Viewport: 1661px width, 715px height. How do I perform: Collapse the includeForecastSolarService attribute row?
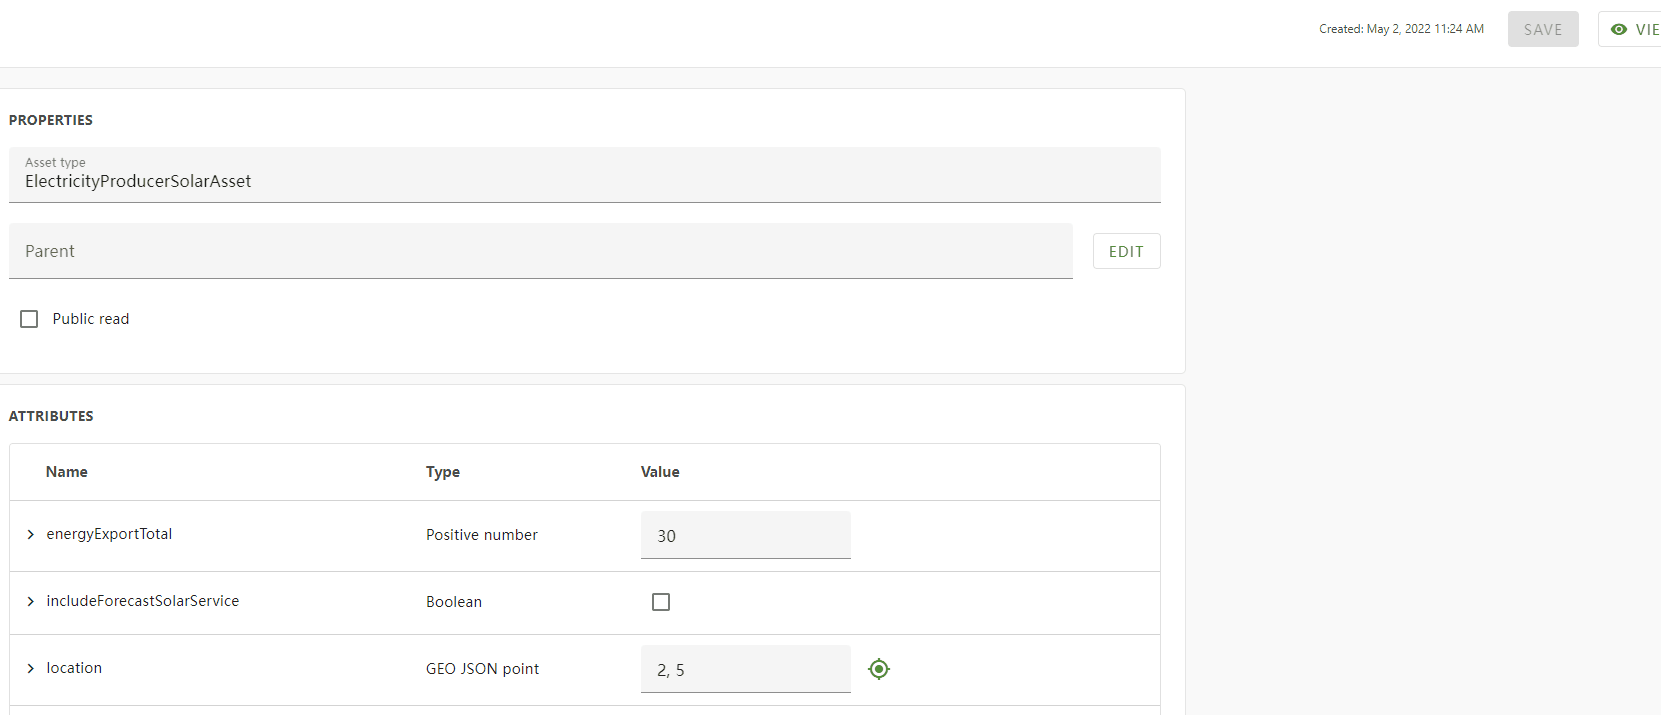tap(30, 601)
